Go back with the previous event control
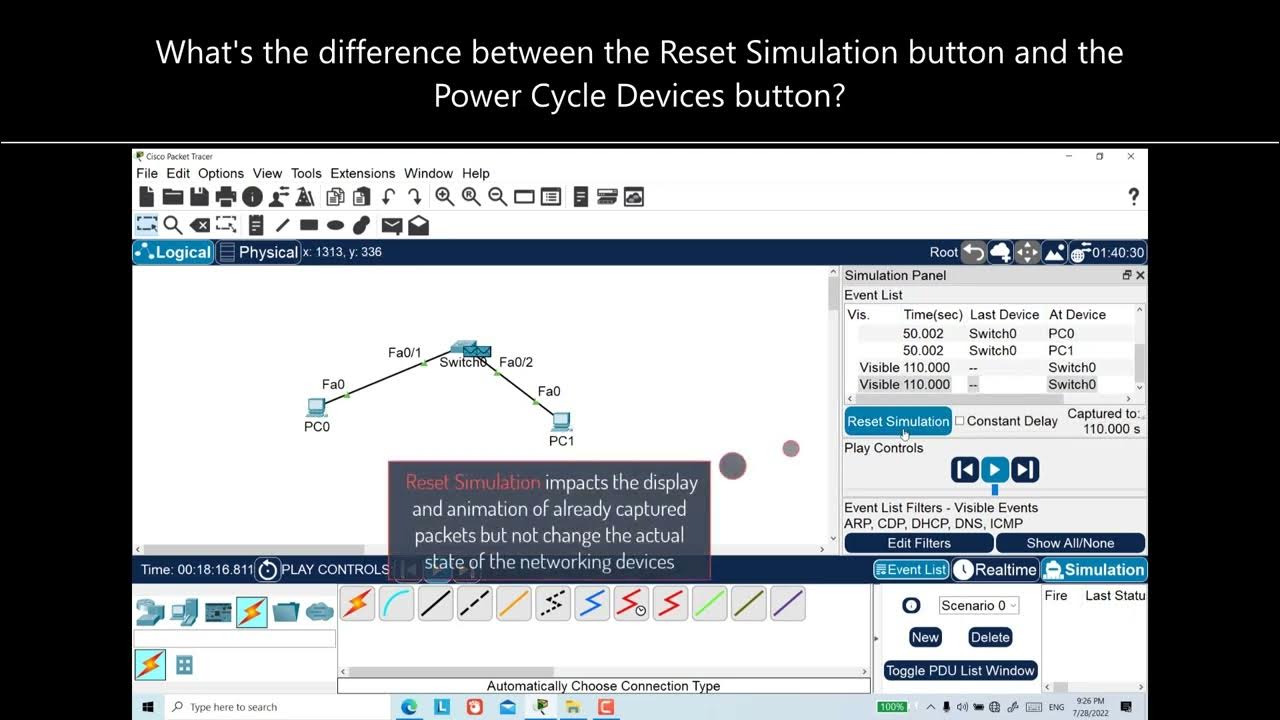The image size is (1280, 720). tap(965, 470)
